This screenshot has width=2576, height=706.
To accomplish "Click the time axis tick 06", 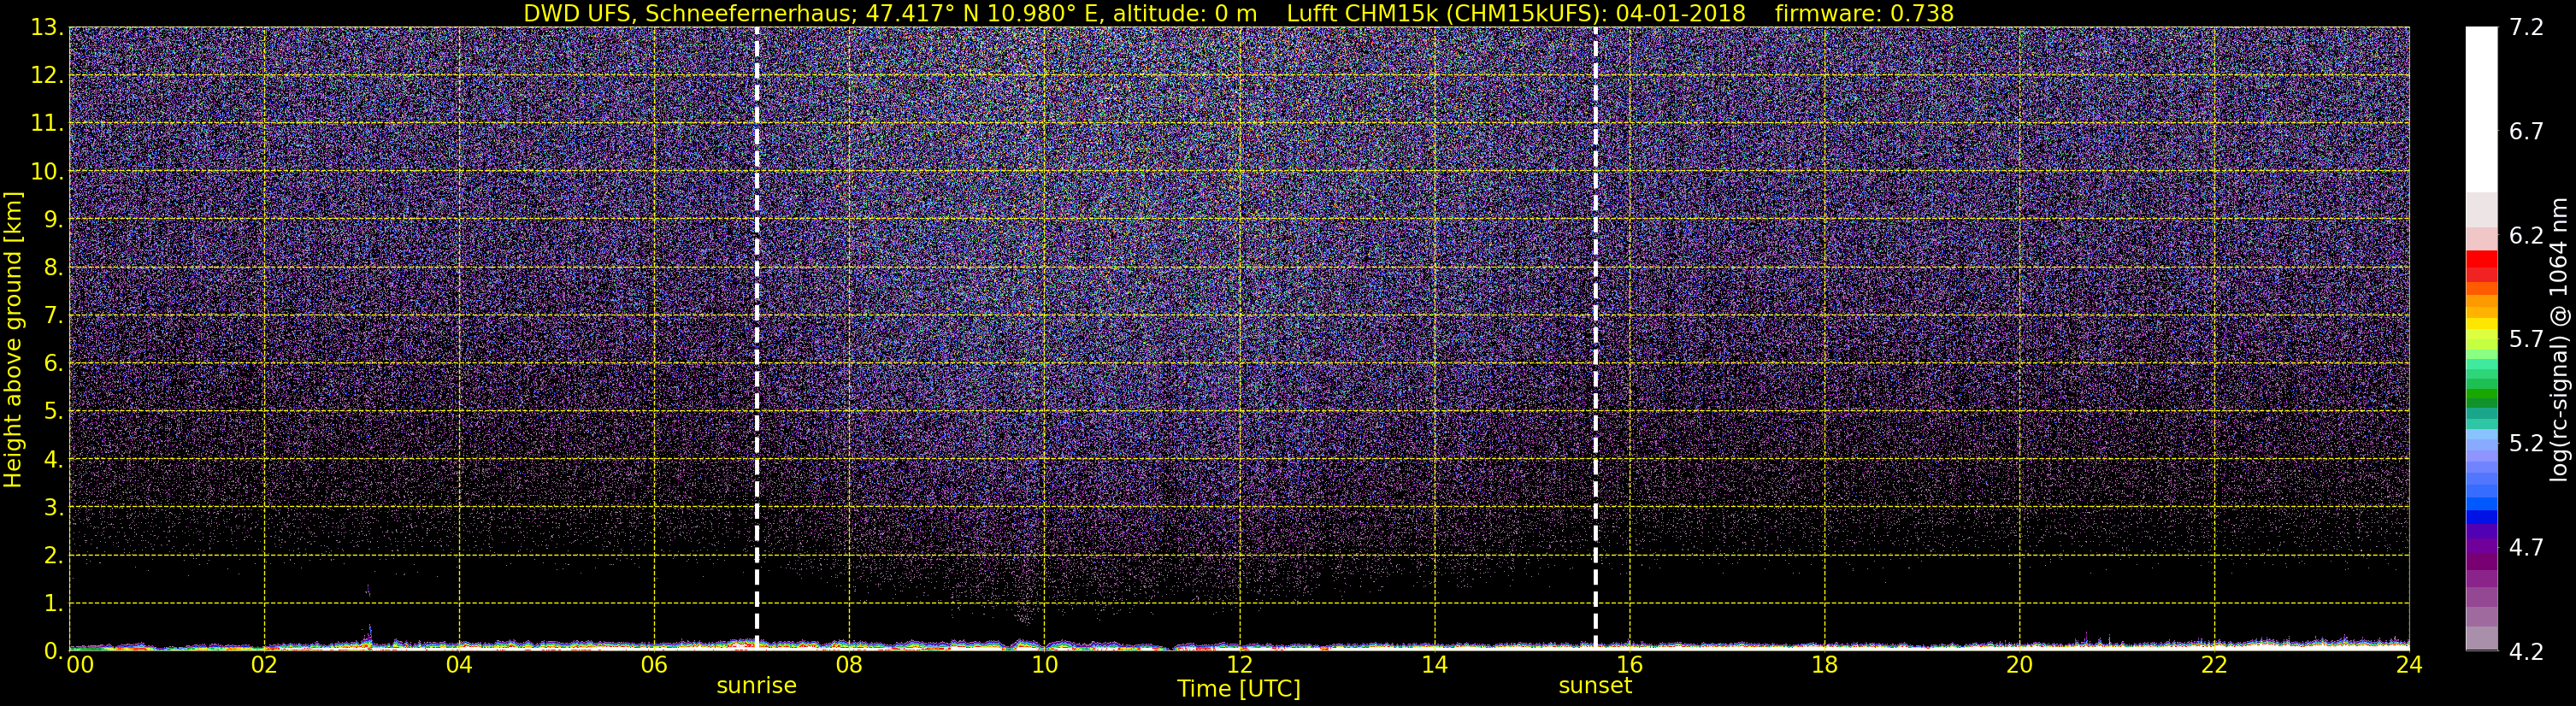I will tap(654, 666).
